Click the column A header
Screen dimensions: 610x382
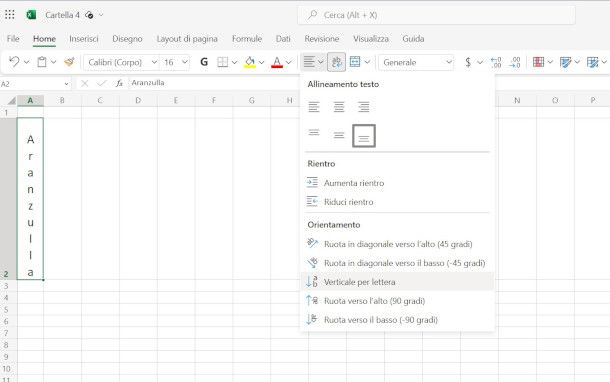click(x=30, y=100)
